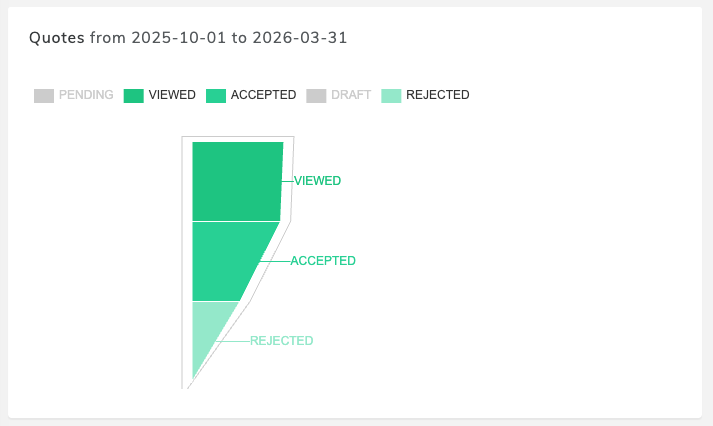Screen dimensions: 713x426
Task: Click the REJECTED label beside the funnel
Action: pos(281,341)
